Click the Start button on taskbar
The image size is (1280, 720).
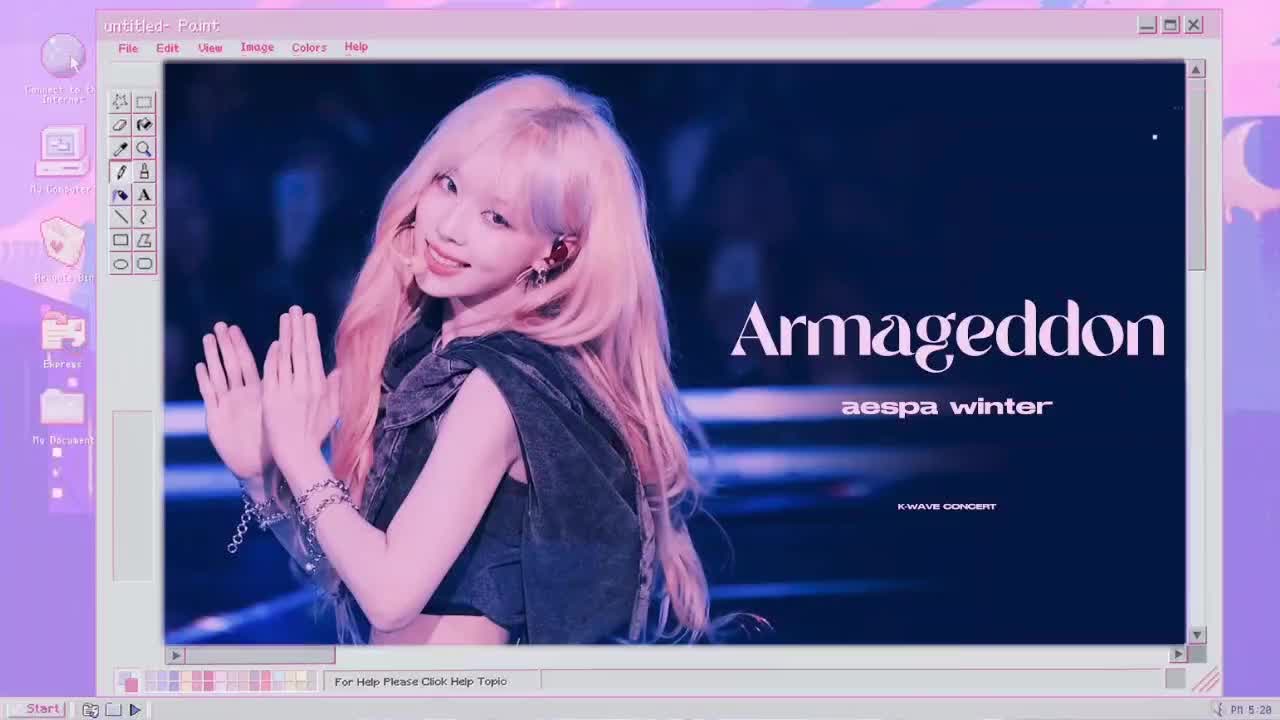[x=37, y=709]
